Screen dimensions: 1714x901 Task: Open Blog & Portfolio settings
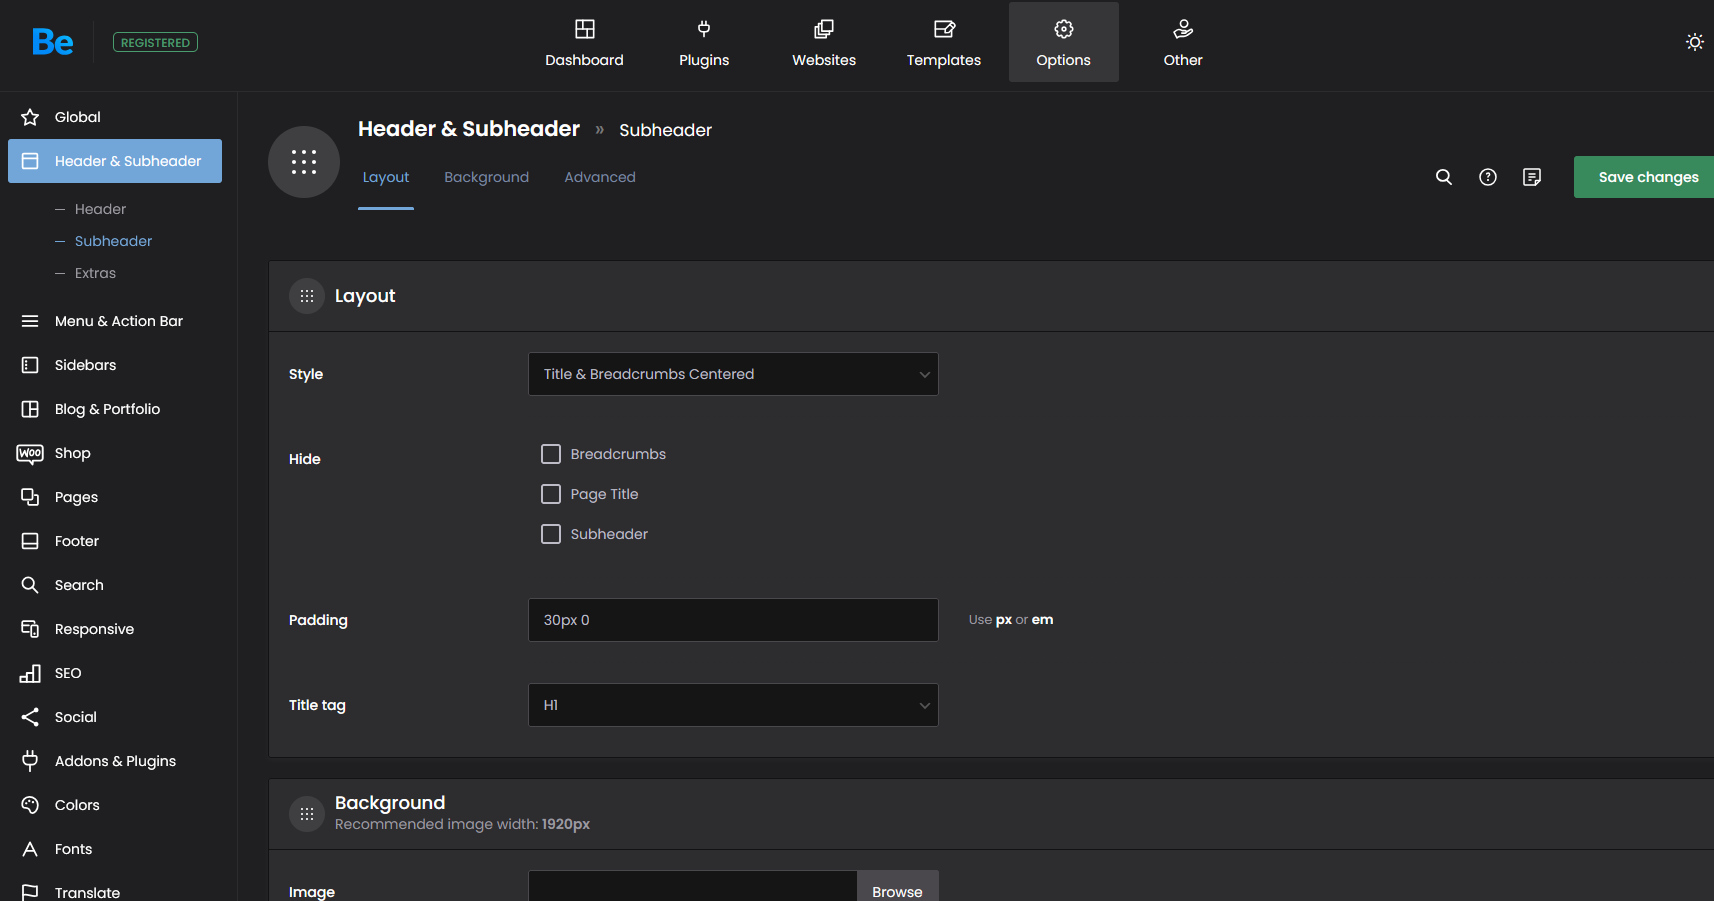coord(115,409)
